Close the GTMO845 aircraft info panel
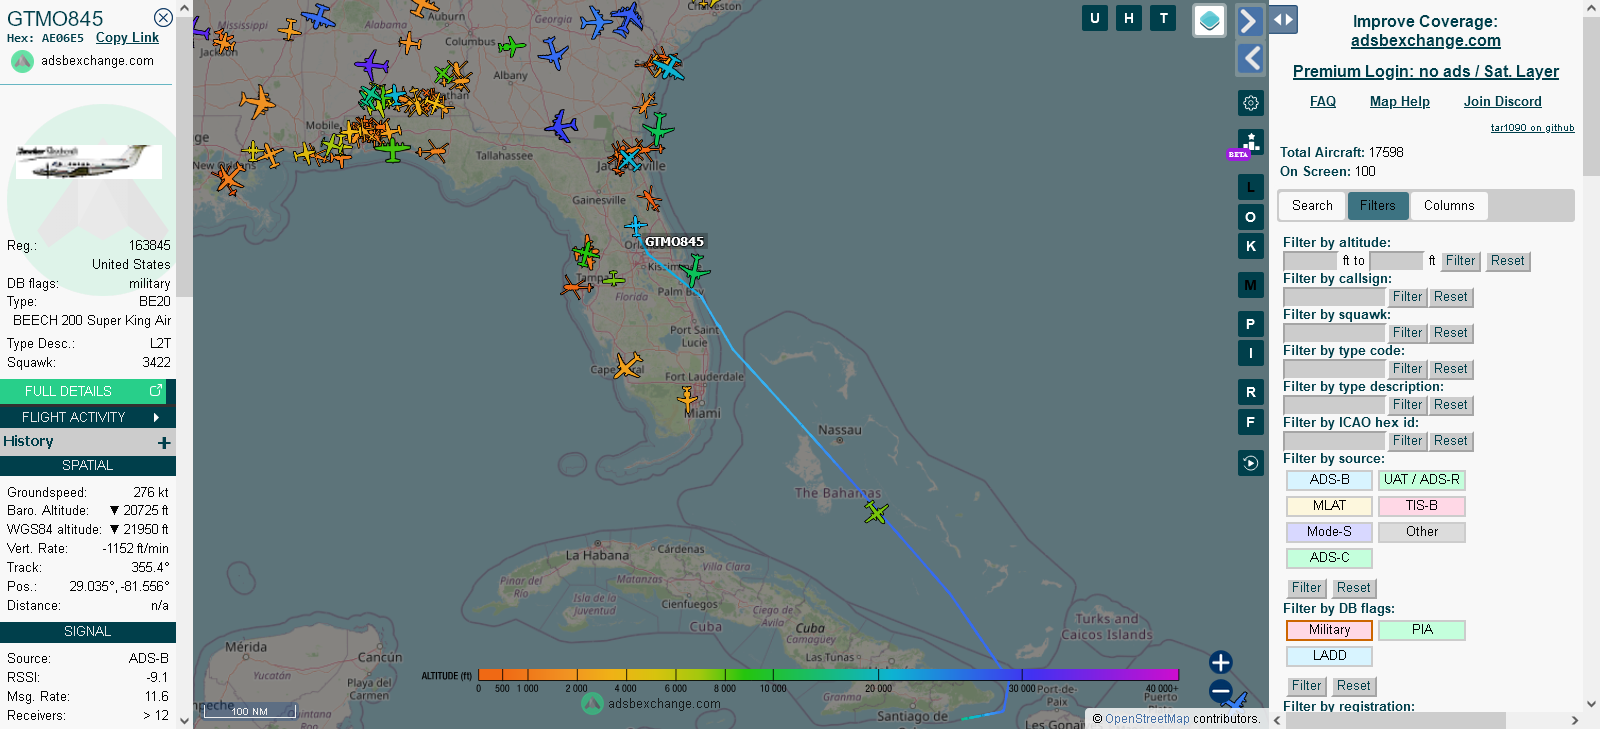 [x=163, y=18]
